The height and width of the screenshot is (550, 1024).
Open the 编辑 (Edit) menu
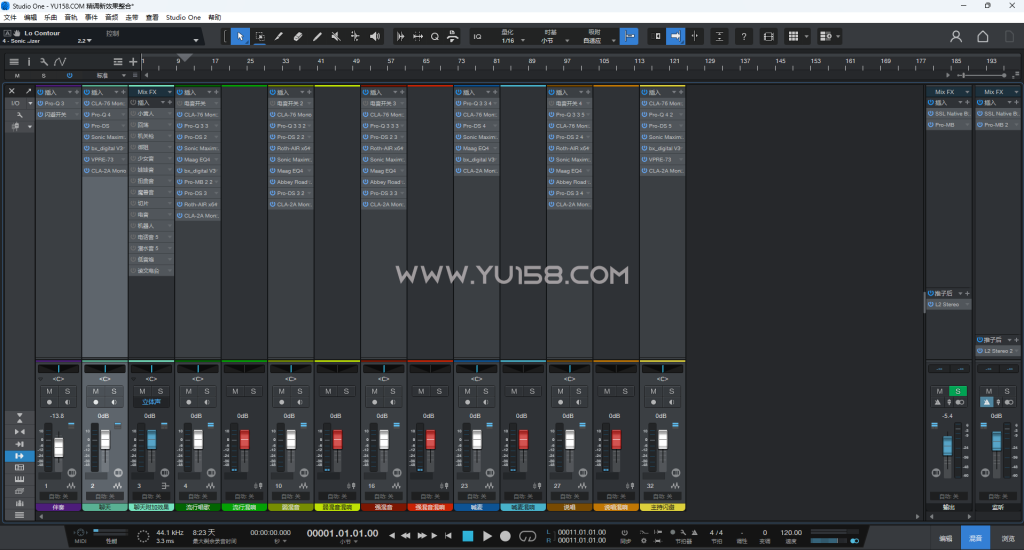pos(31,18)
